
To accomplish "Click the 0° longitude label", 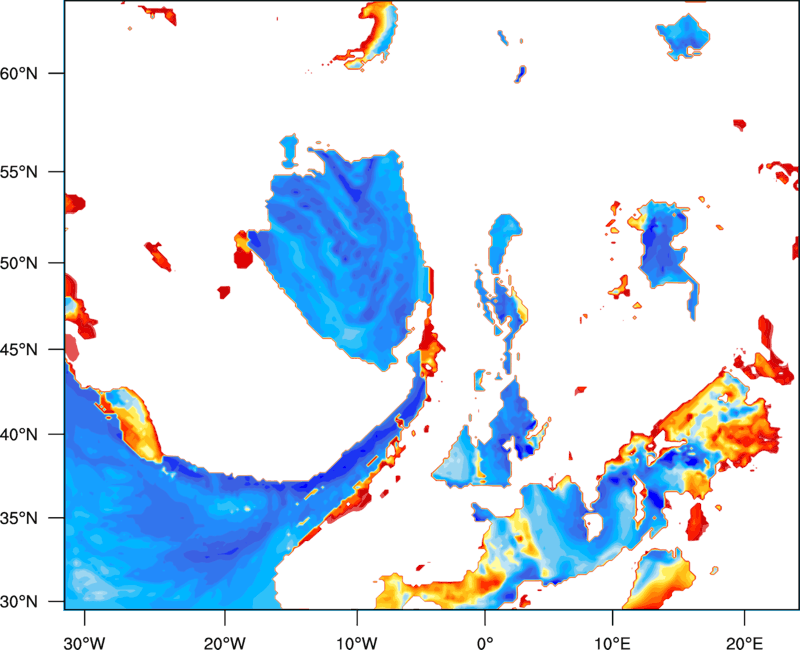I will 485,643.
